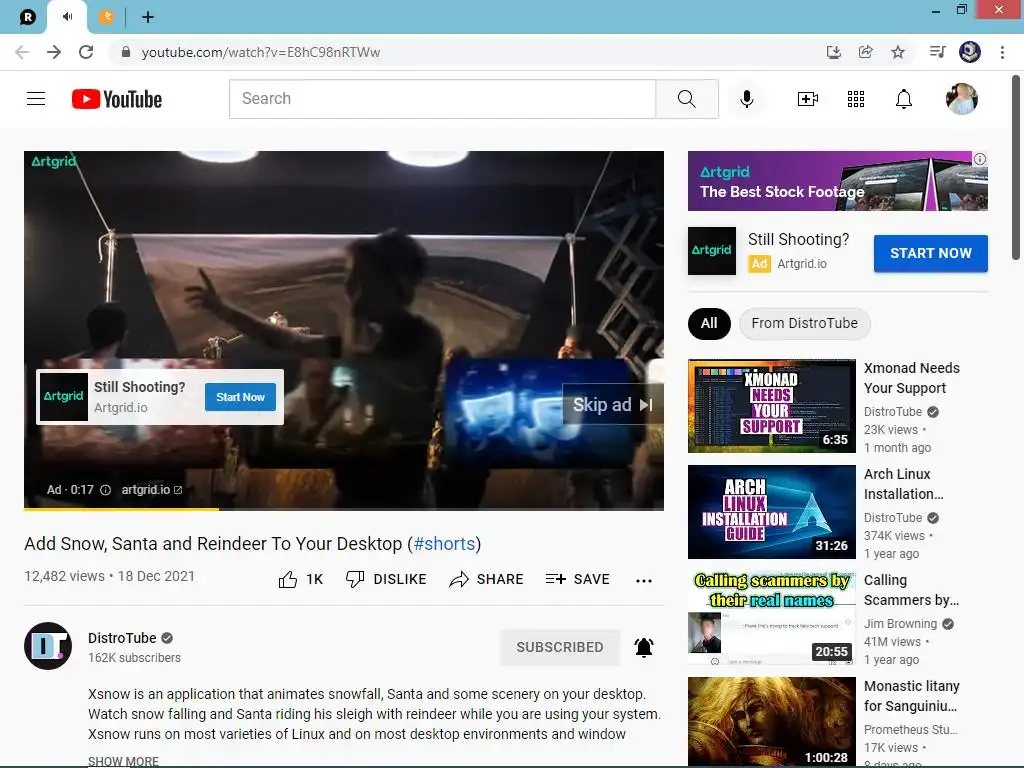
Task: Open the sidebar ad info icon
Action: (x=980, y=159)
